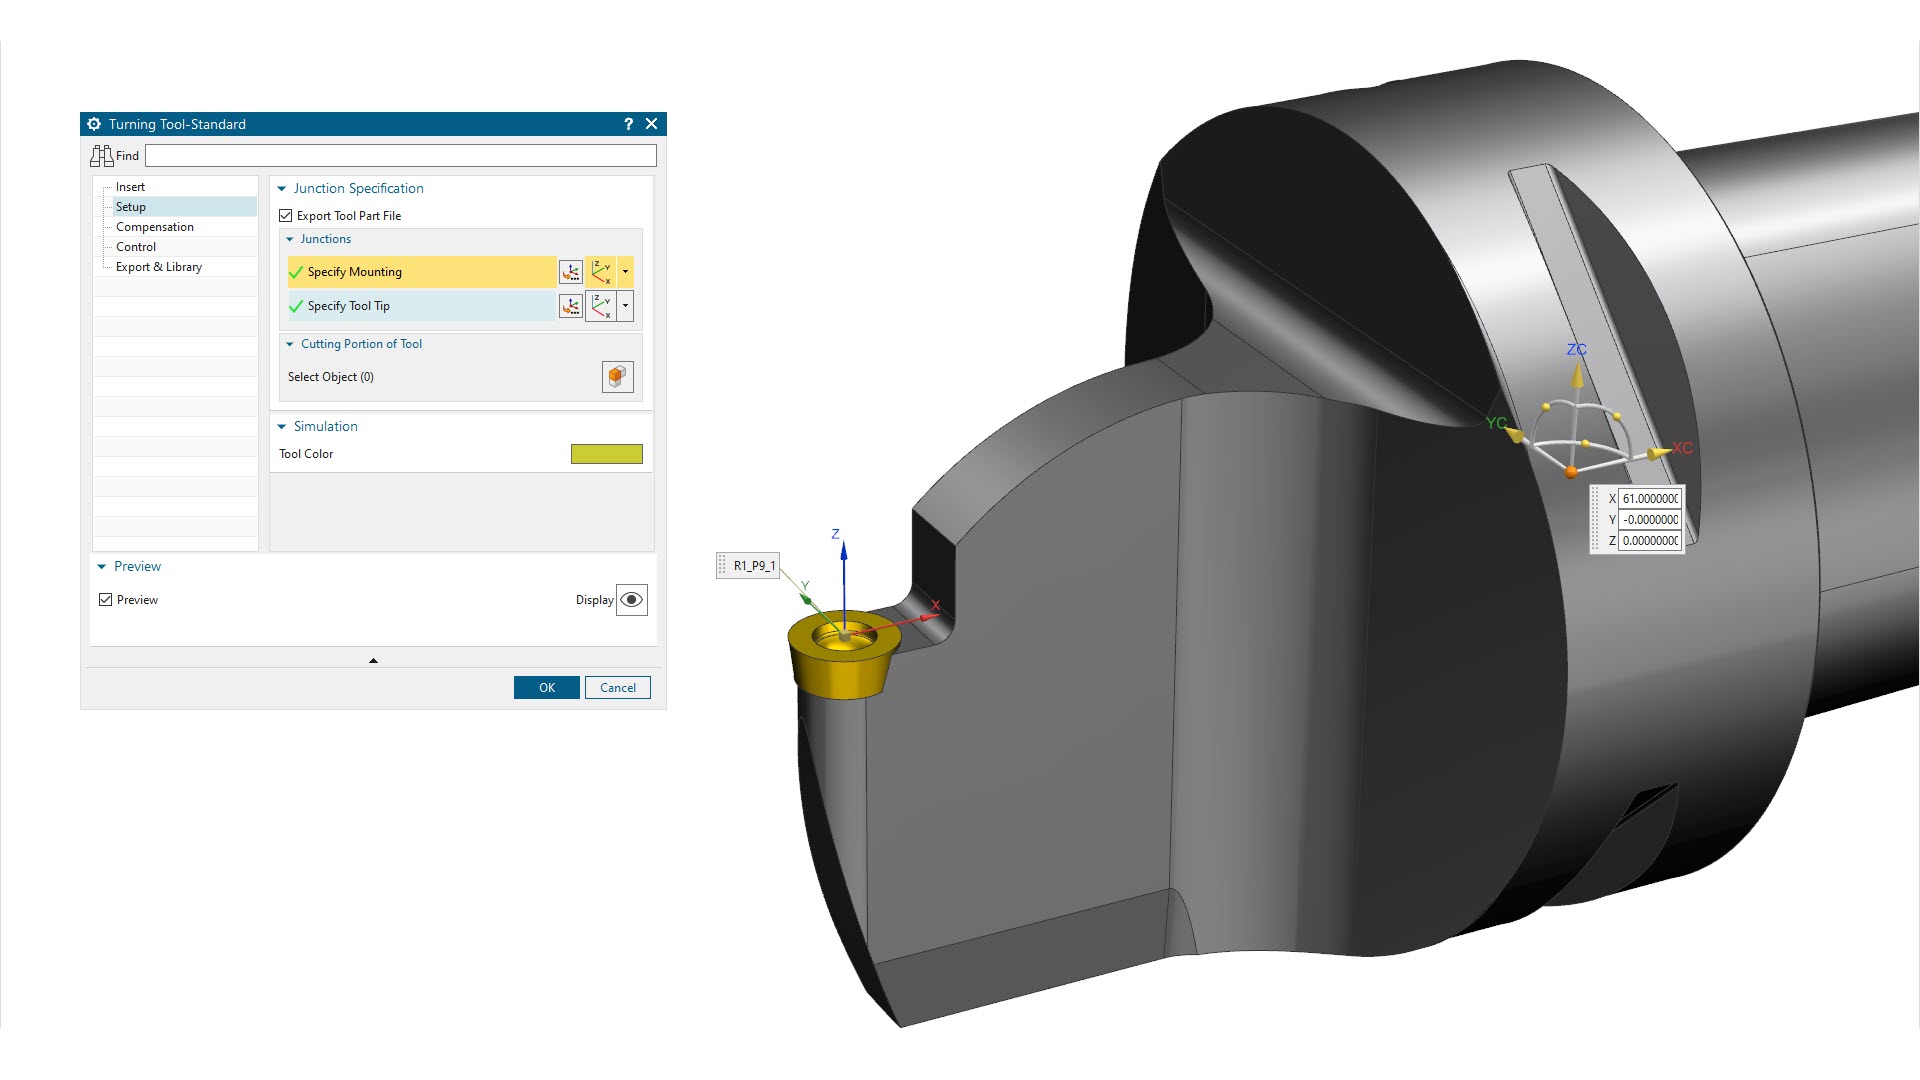
Task: Click Cancel to dismiss the dialog
Action: pos(617,687)
